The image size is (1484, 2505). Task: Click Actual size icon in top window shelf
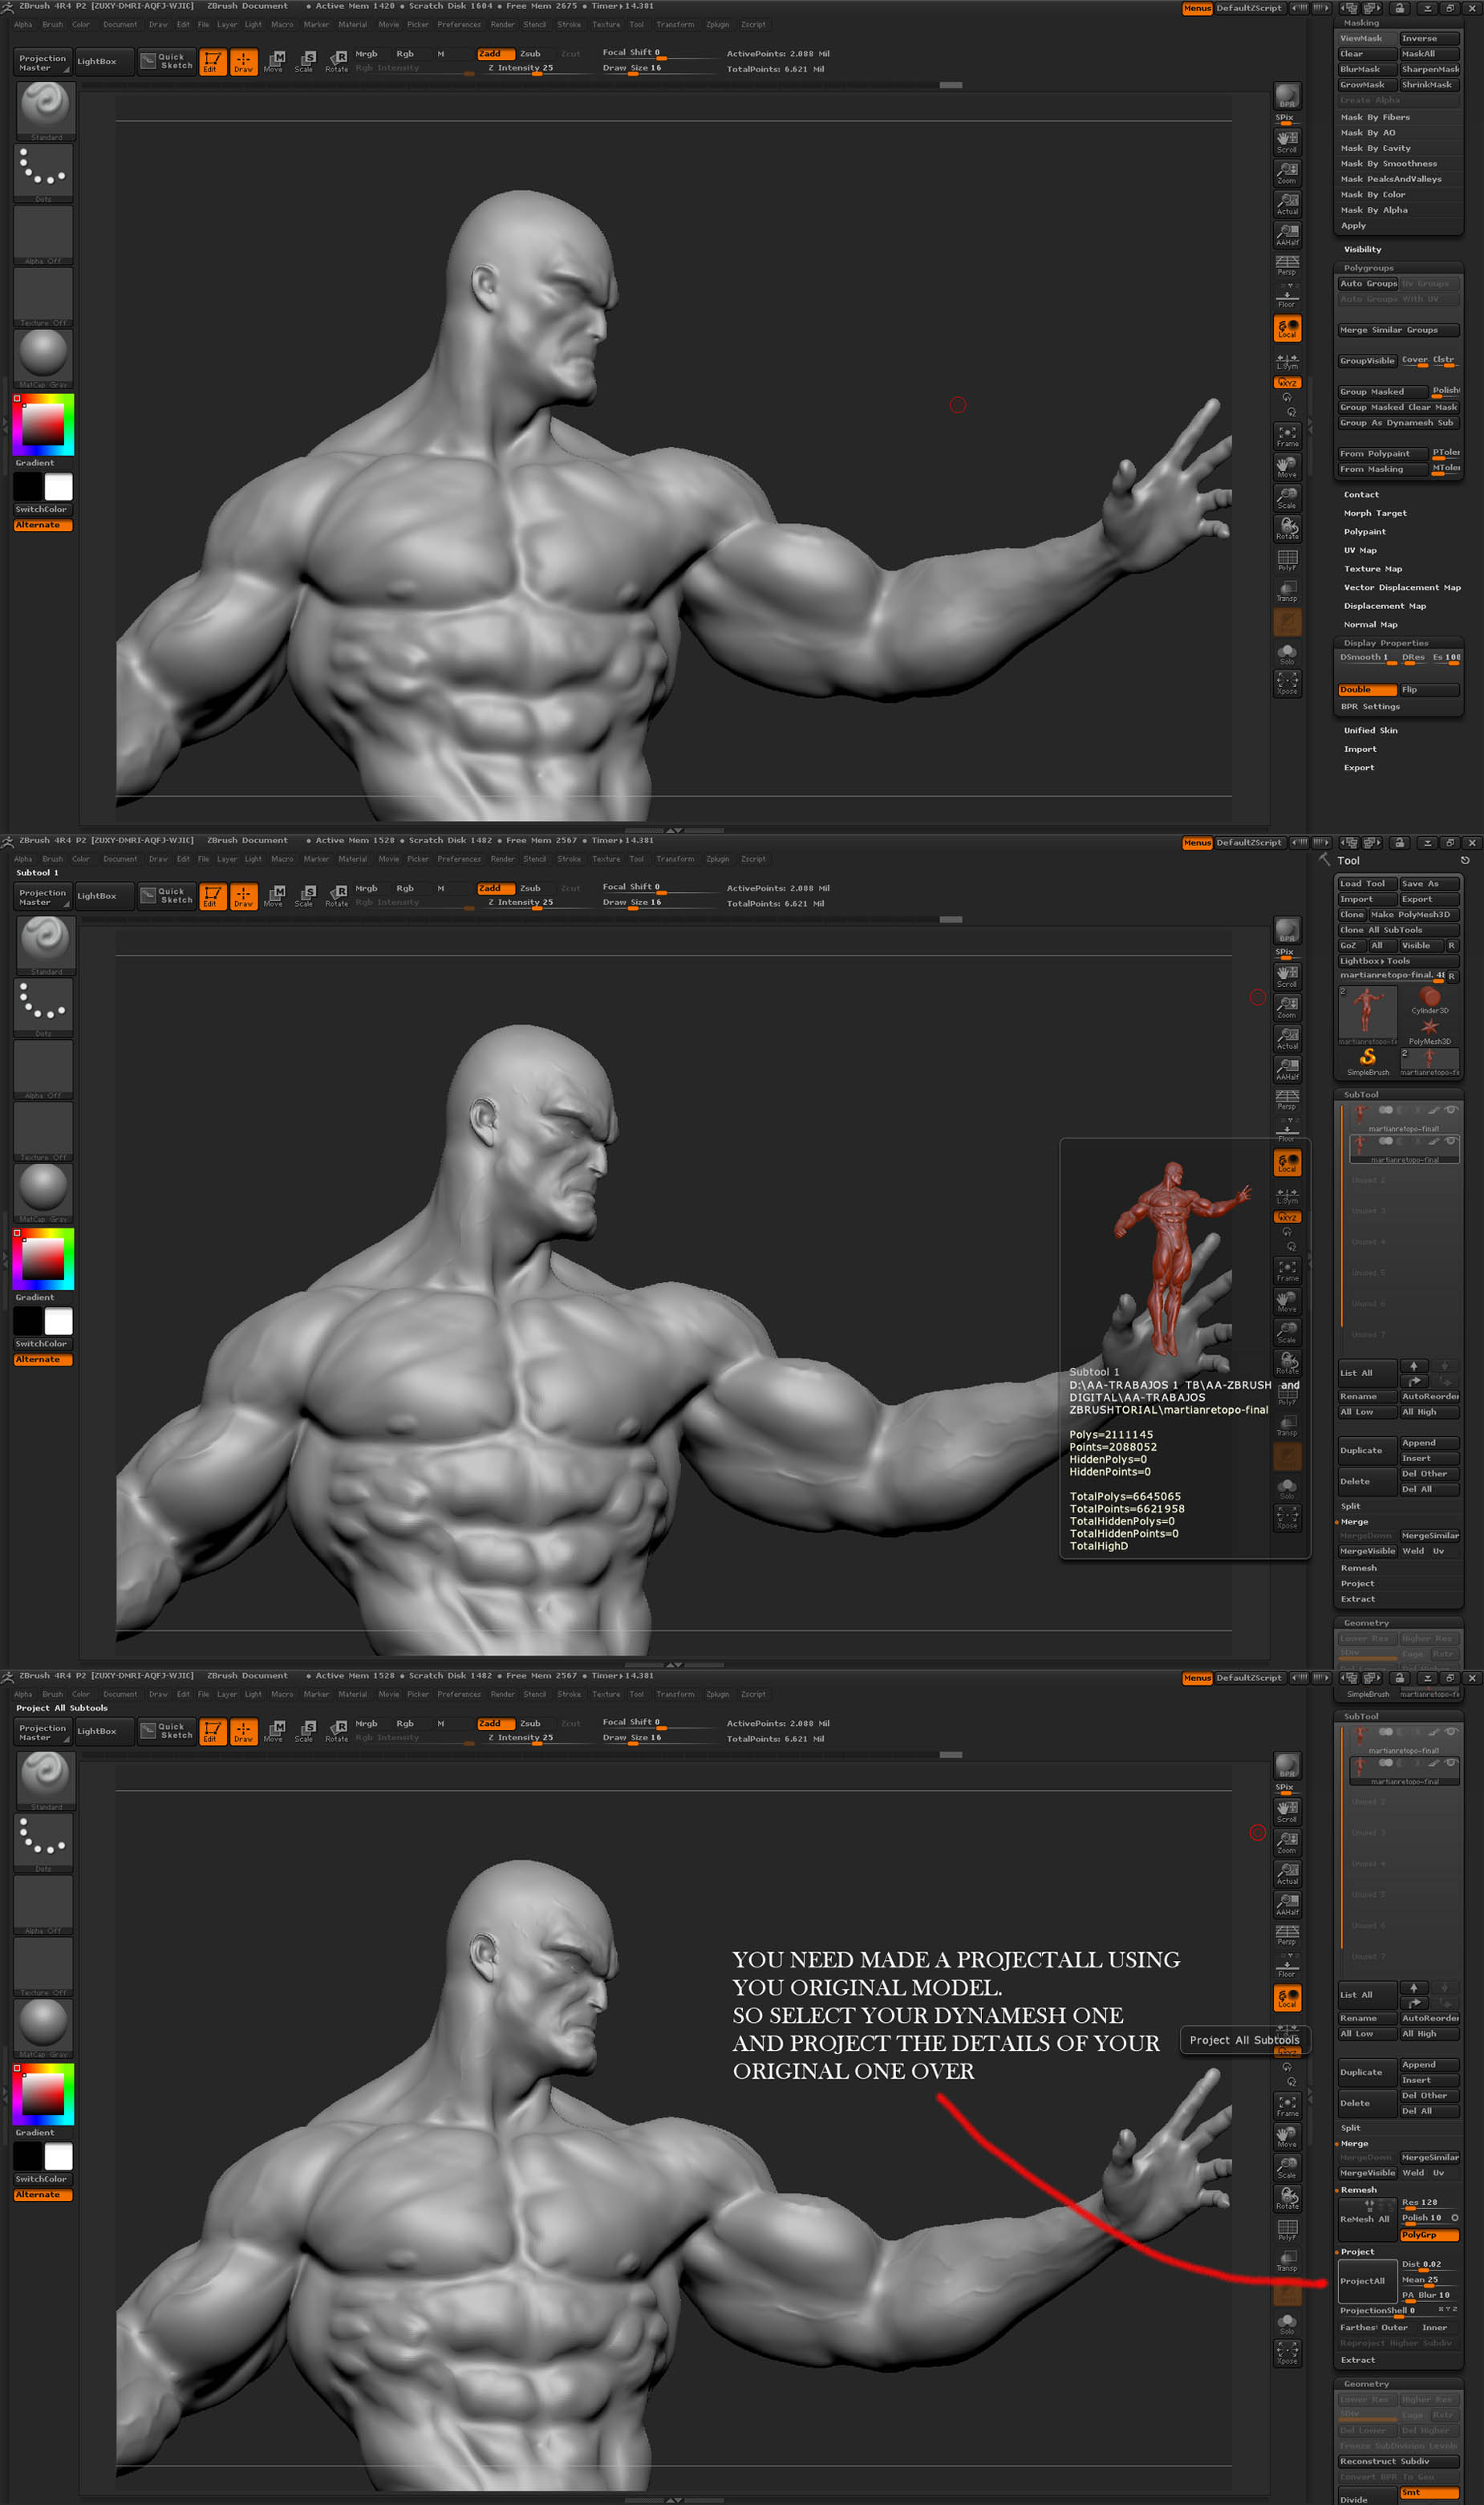pyautogui.click(x=1287, y=204)
